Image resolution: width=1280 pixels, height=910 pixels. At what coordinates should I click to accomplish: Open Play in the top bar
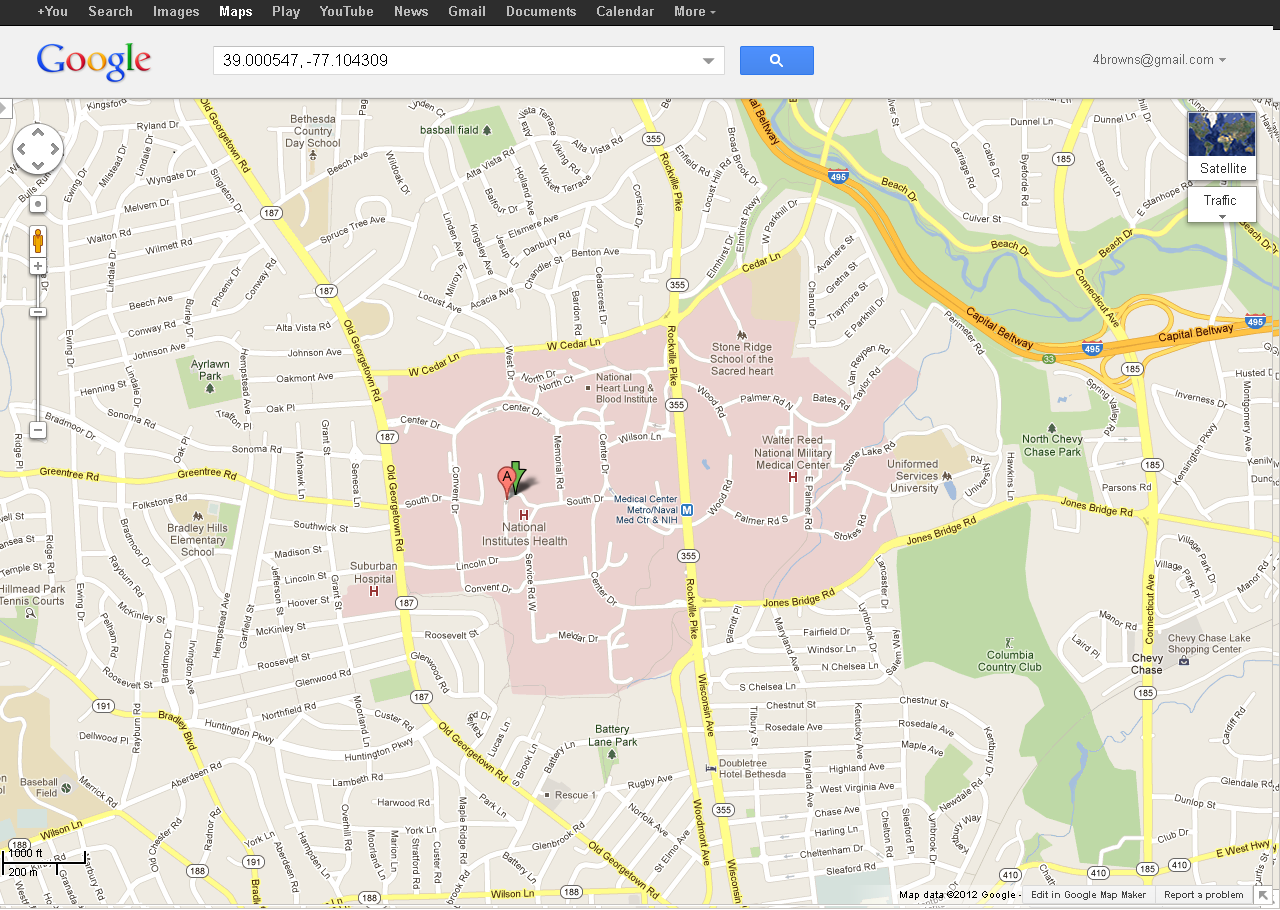point(286,12)
